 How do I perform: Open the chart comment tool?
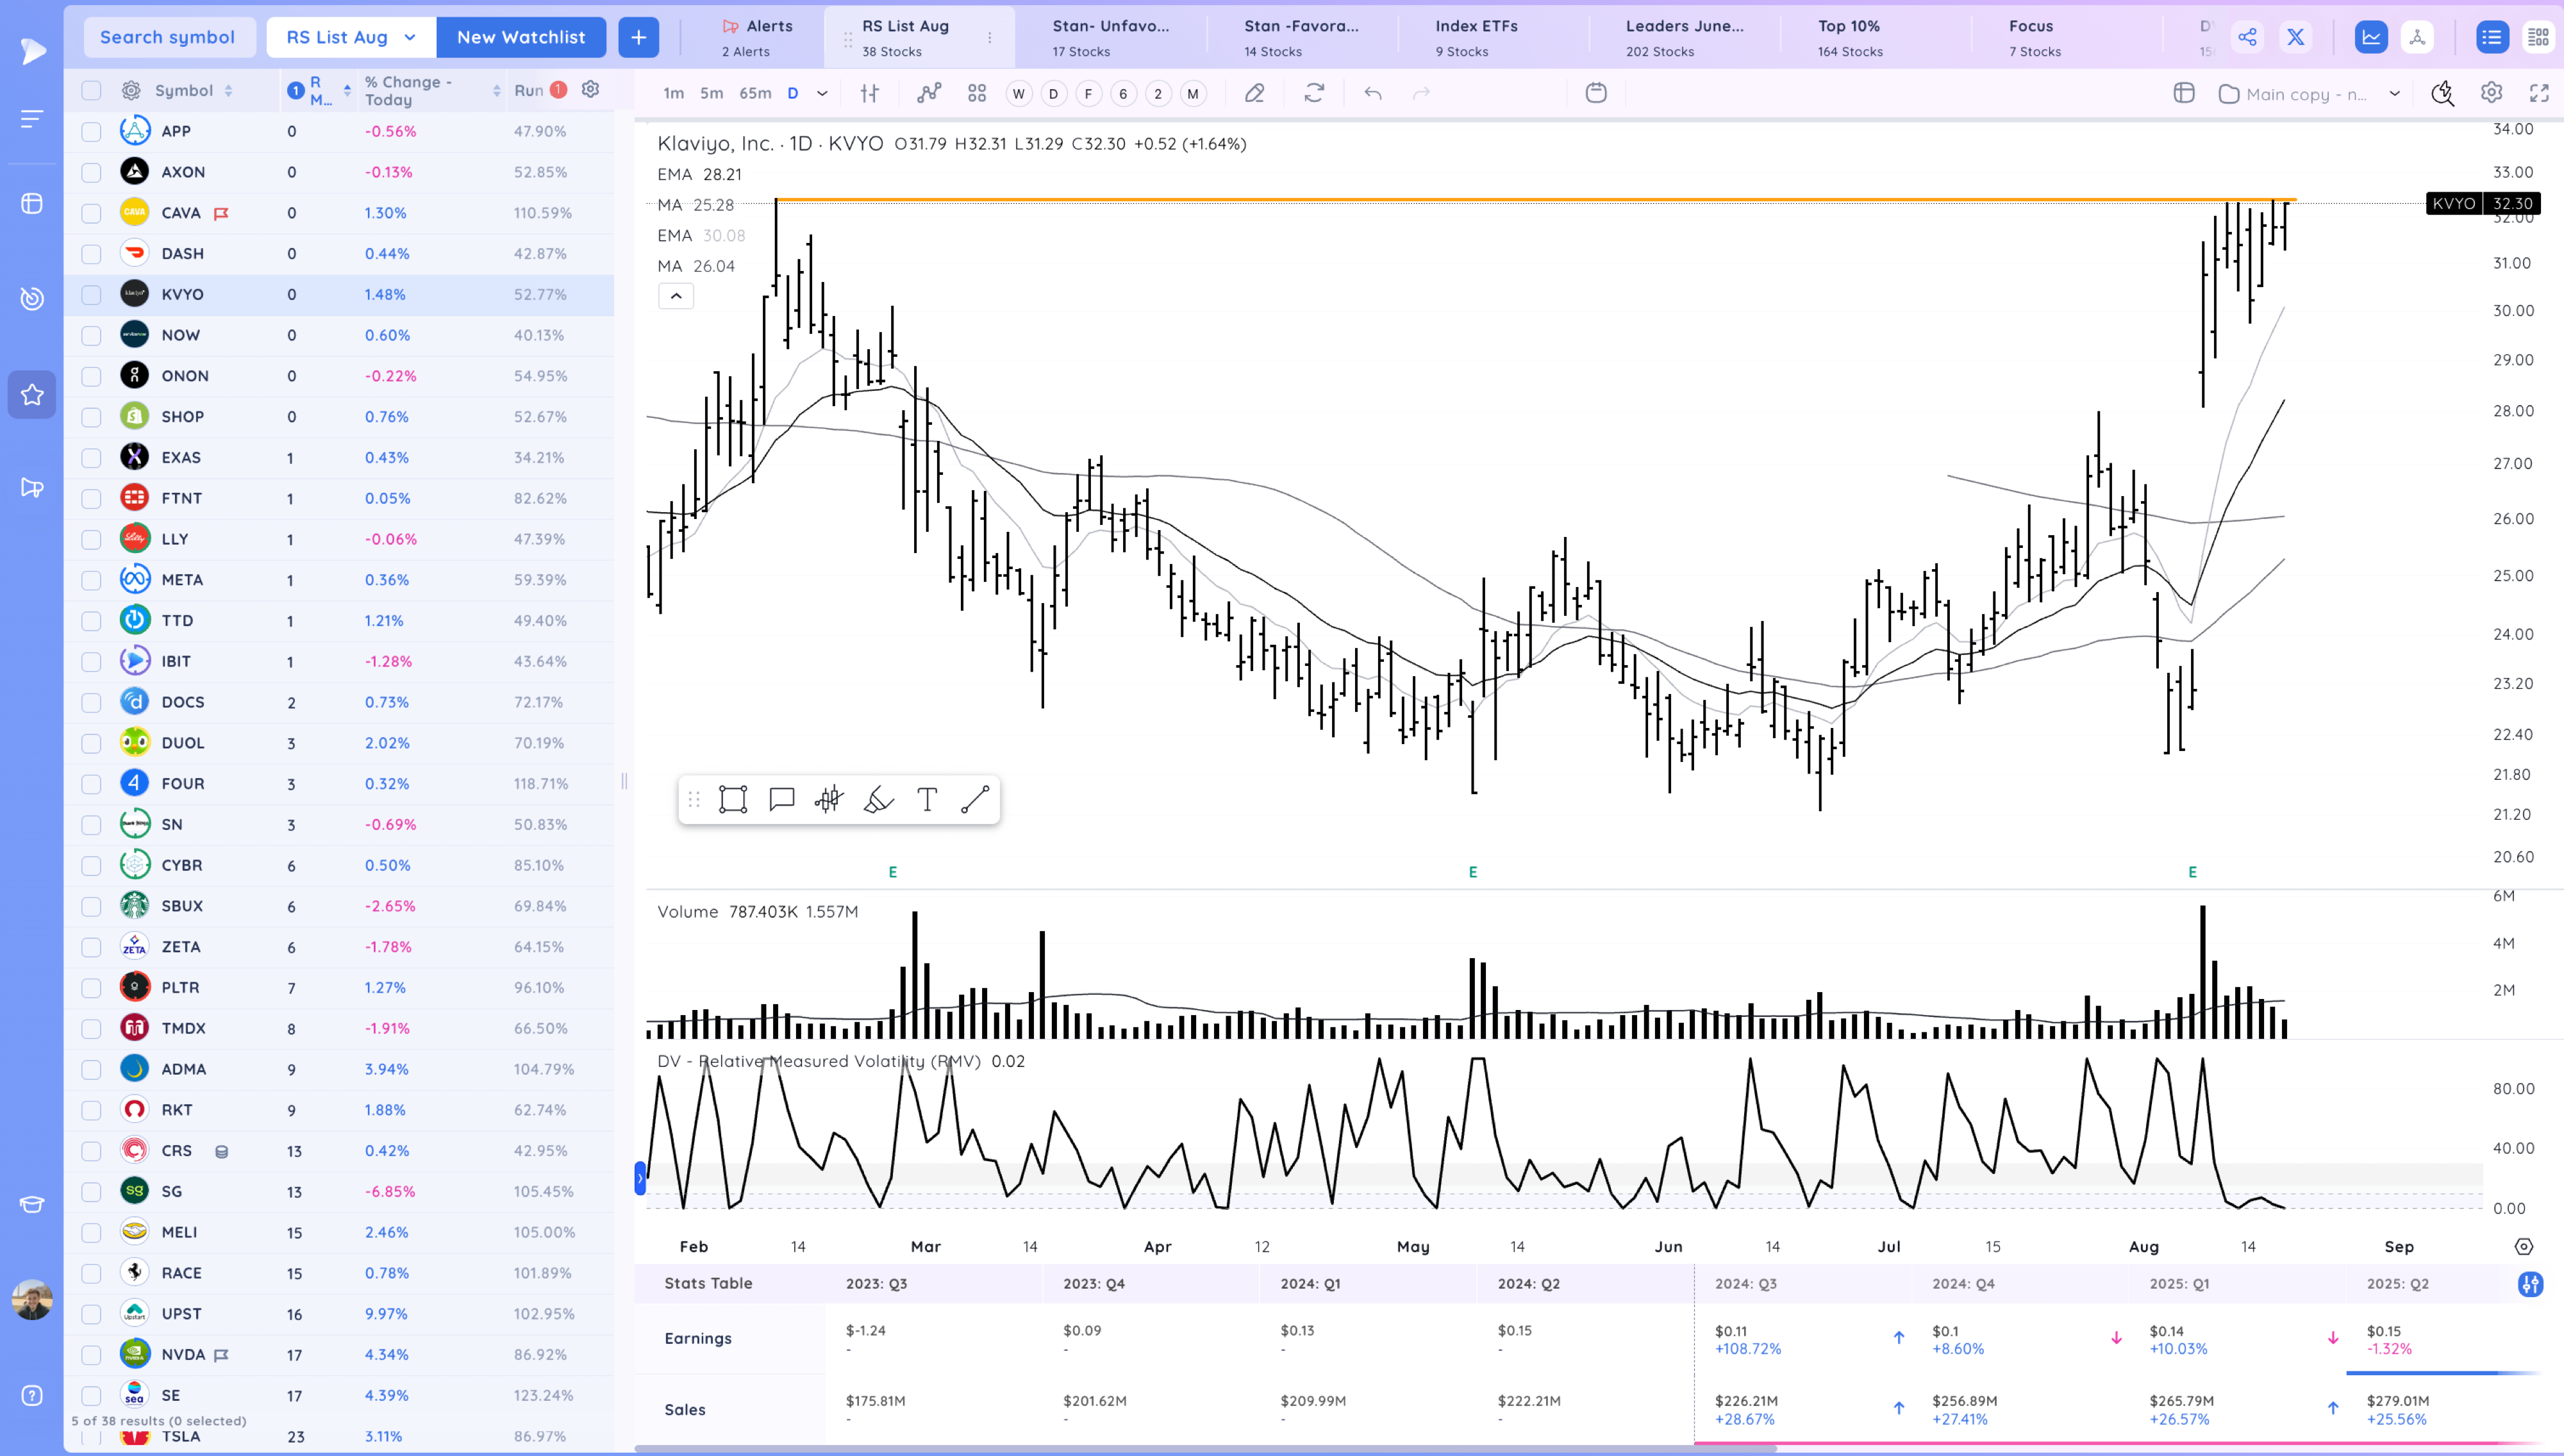pos(781,799)
